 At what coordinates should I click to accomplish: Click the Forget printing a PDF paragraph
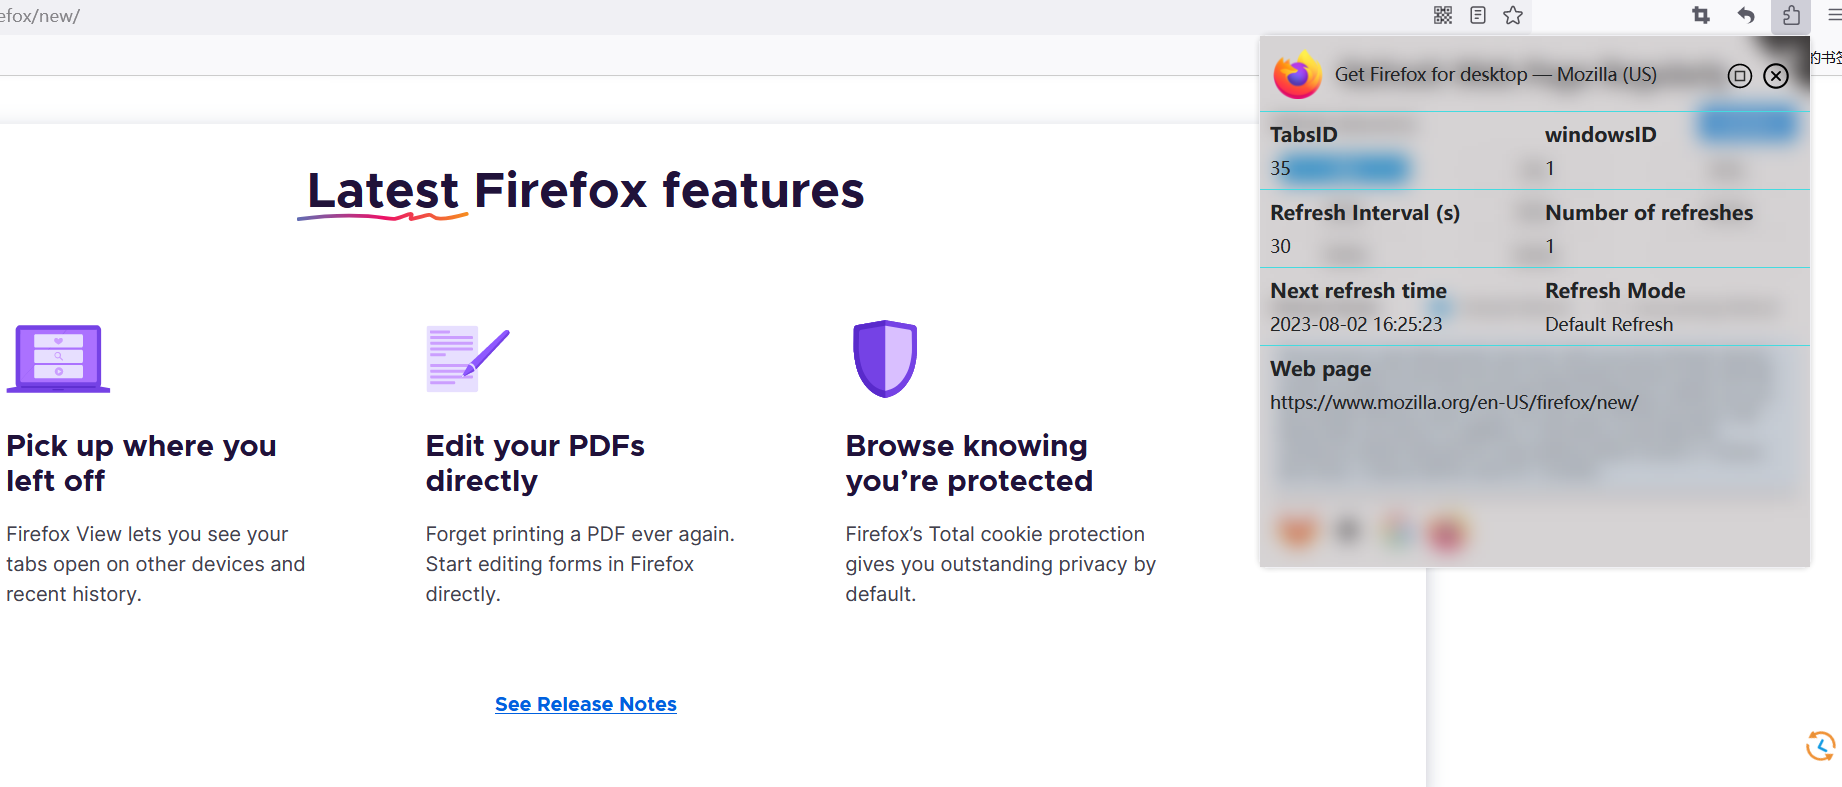(580, 564)
